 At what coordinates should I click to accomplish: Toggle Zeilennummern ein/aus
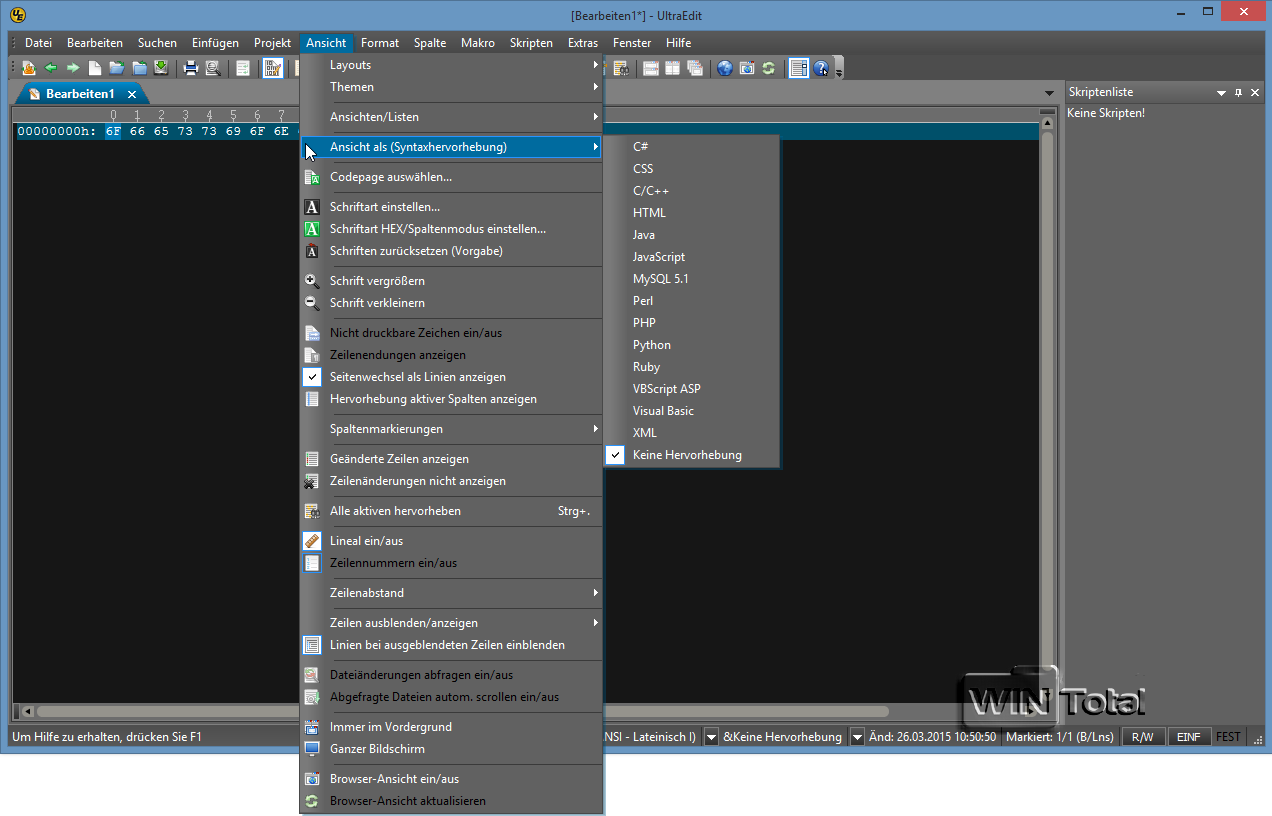click(x=452, y=563)
